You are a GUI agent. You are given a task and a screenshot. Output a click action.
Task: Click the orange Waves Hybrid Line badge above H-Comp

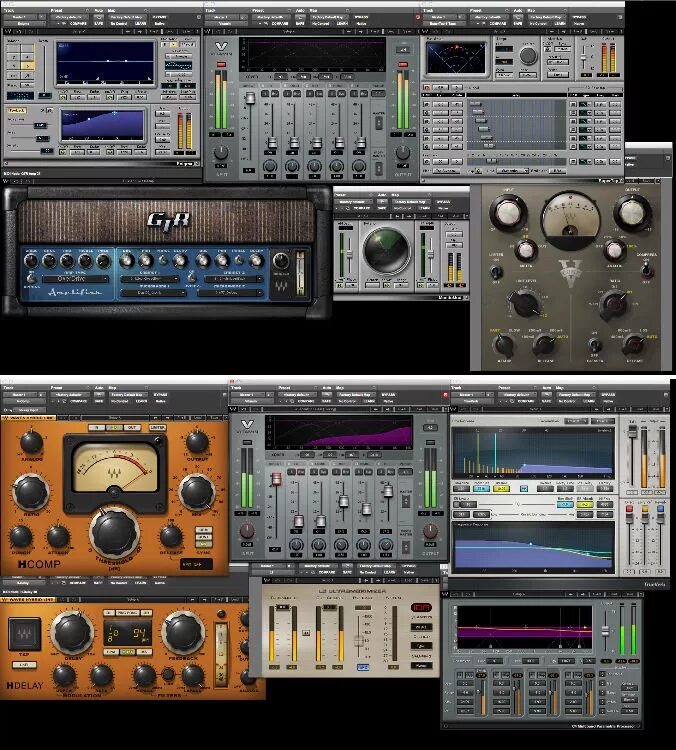click(x=29, y=418)
